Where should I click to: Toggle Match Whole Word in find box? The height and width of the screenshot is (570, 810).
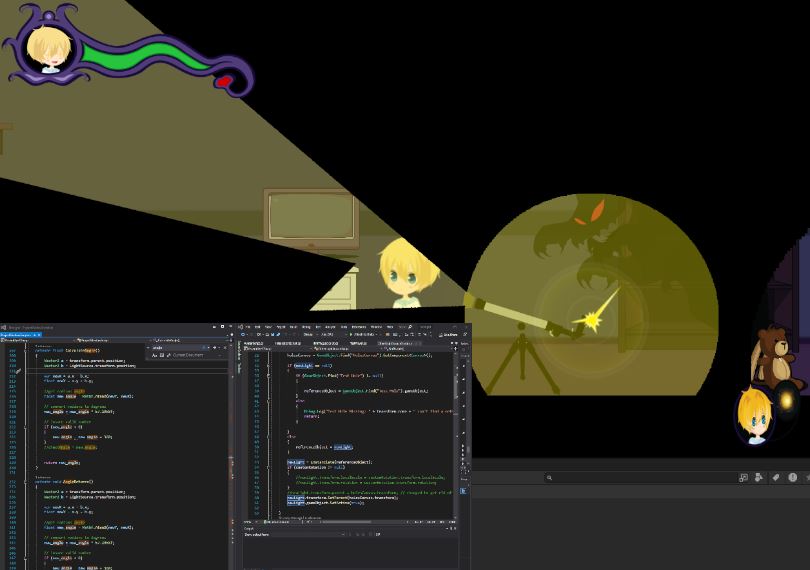(x=162, y=355)
